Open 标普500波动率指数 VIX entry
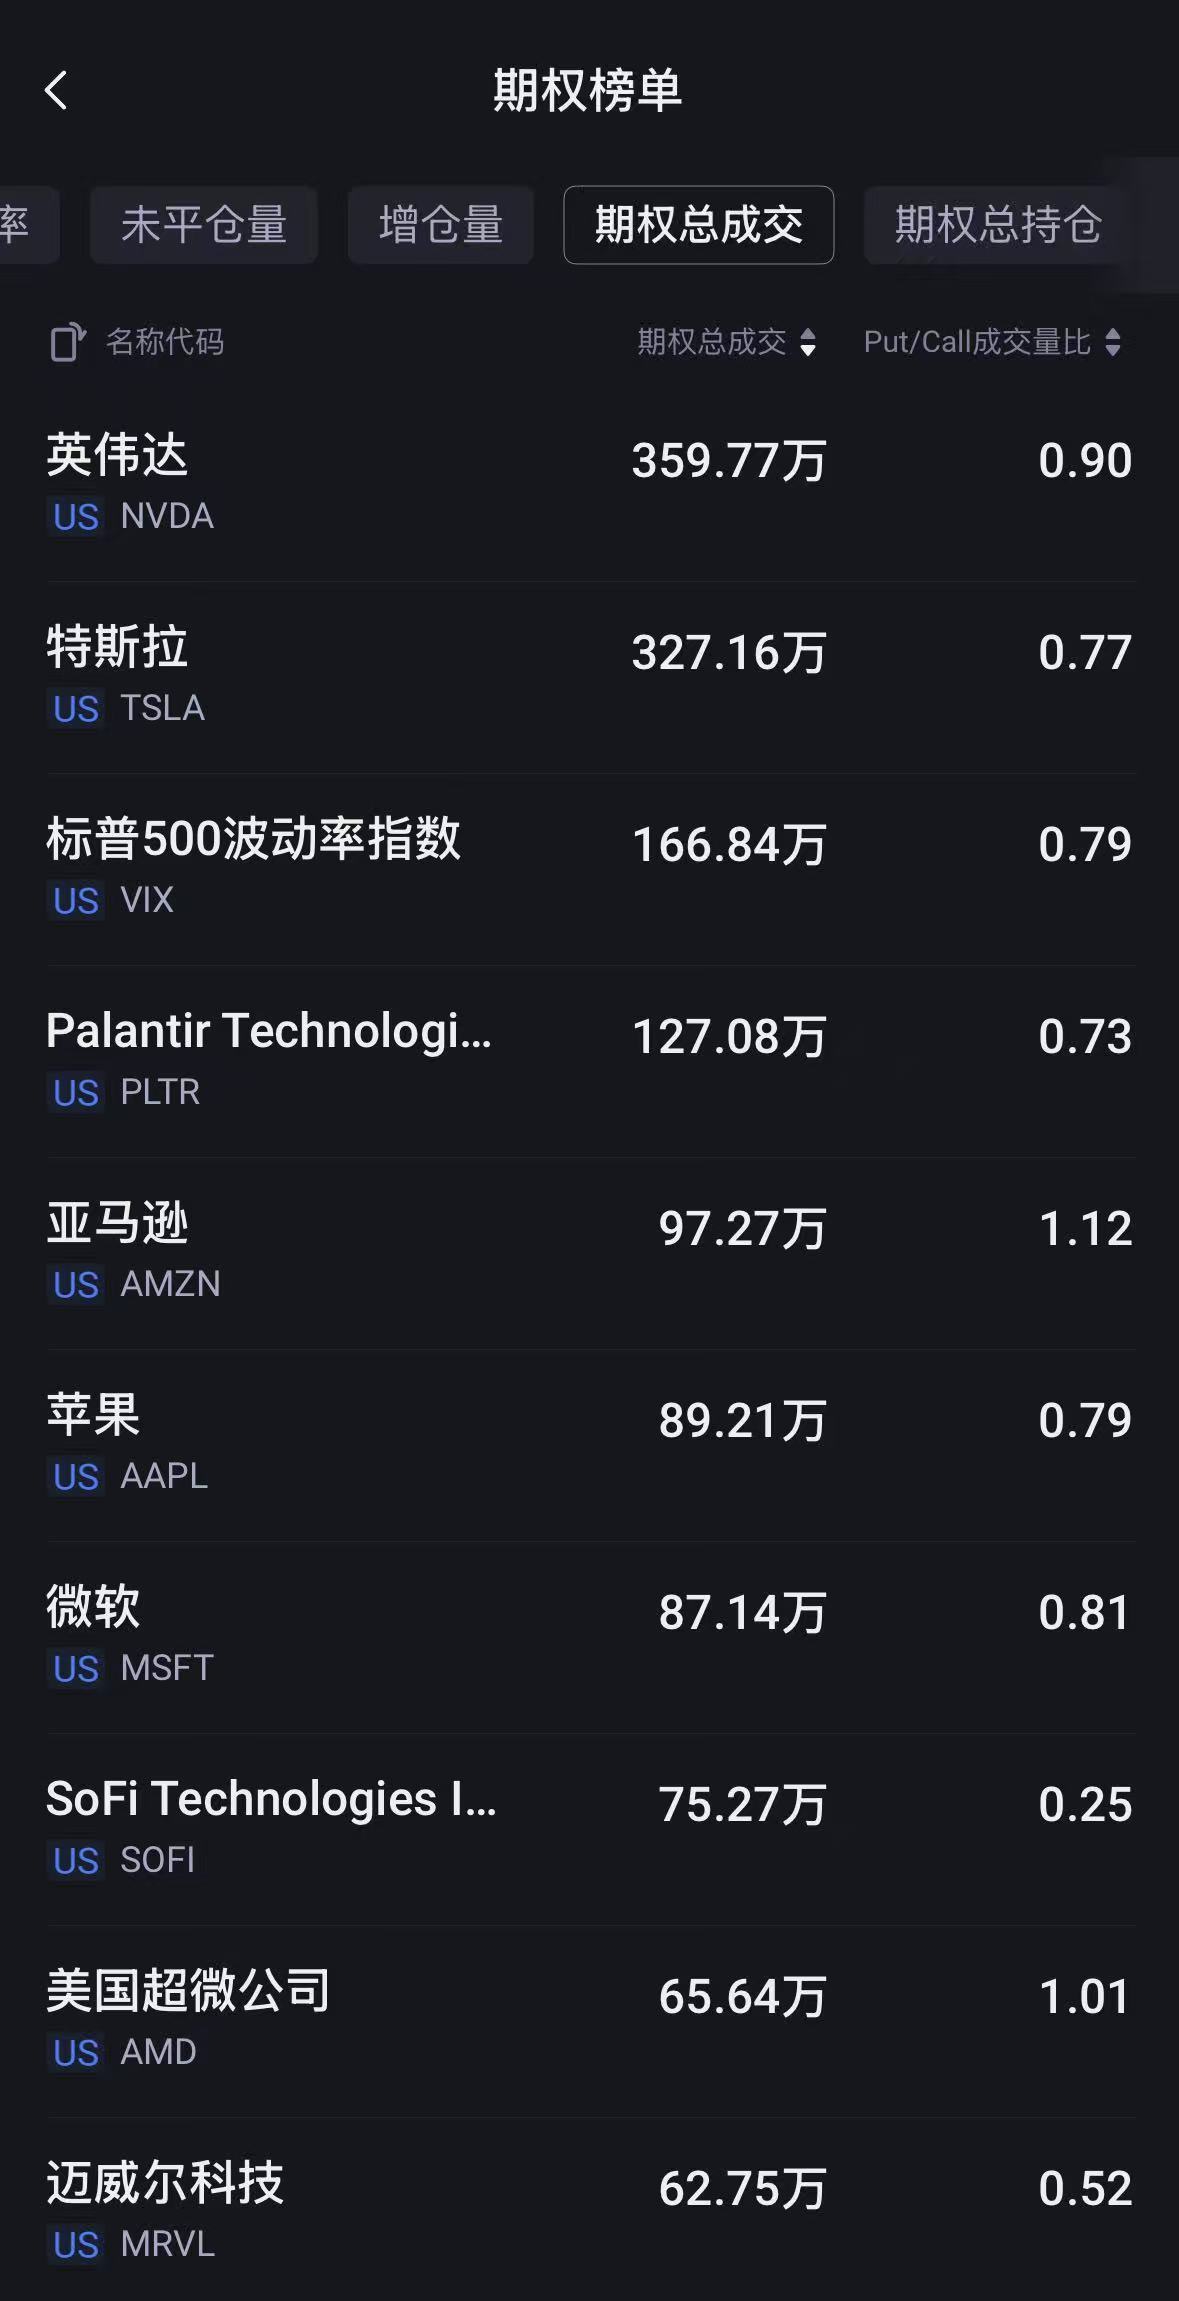Viewport: 1179px width, 2301px height. [x=590, y=870]
